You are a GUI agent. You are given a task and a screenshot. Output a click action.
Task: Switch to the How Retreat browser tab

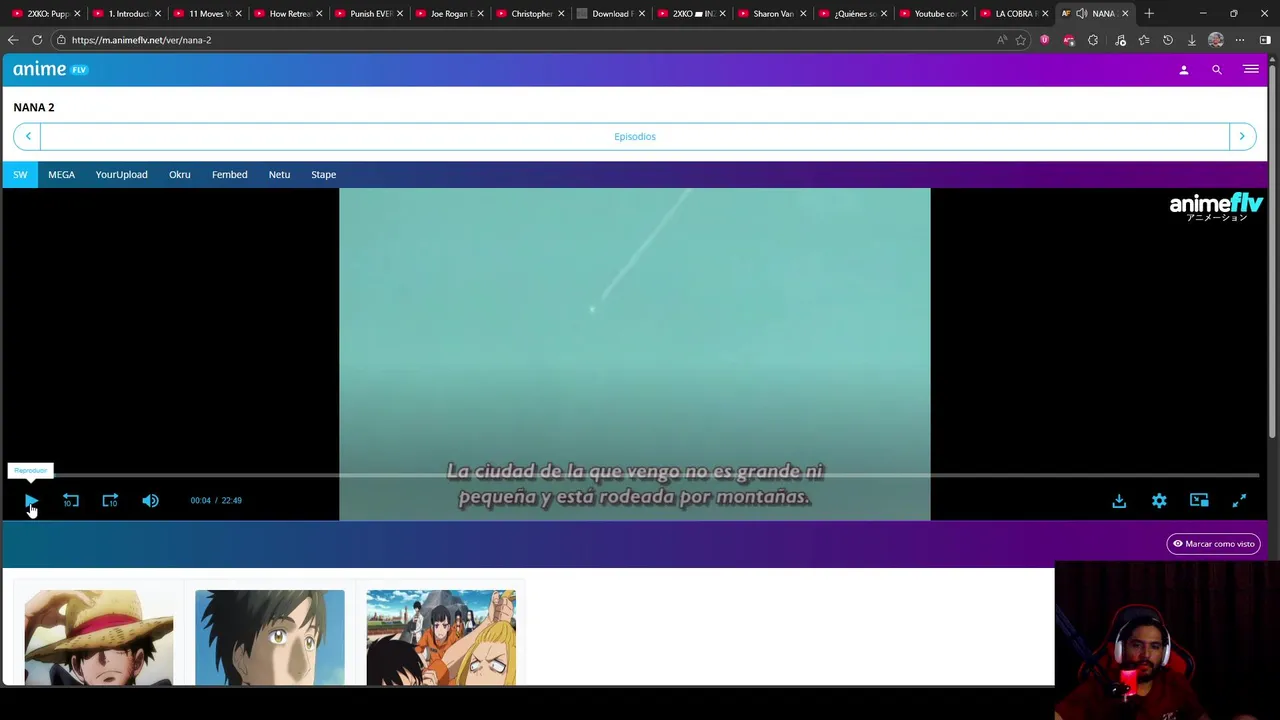coord(290,13)
